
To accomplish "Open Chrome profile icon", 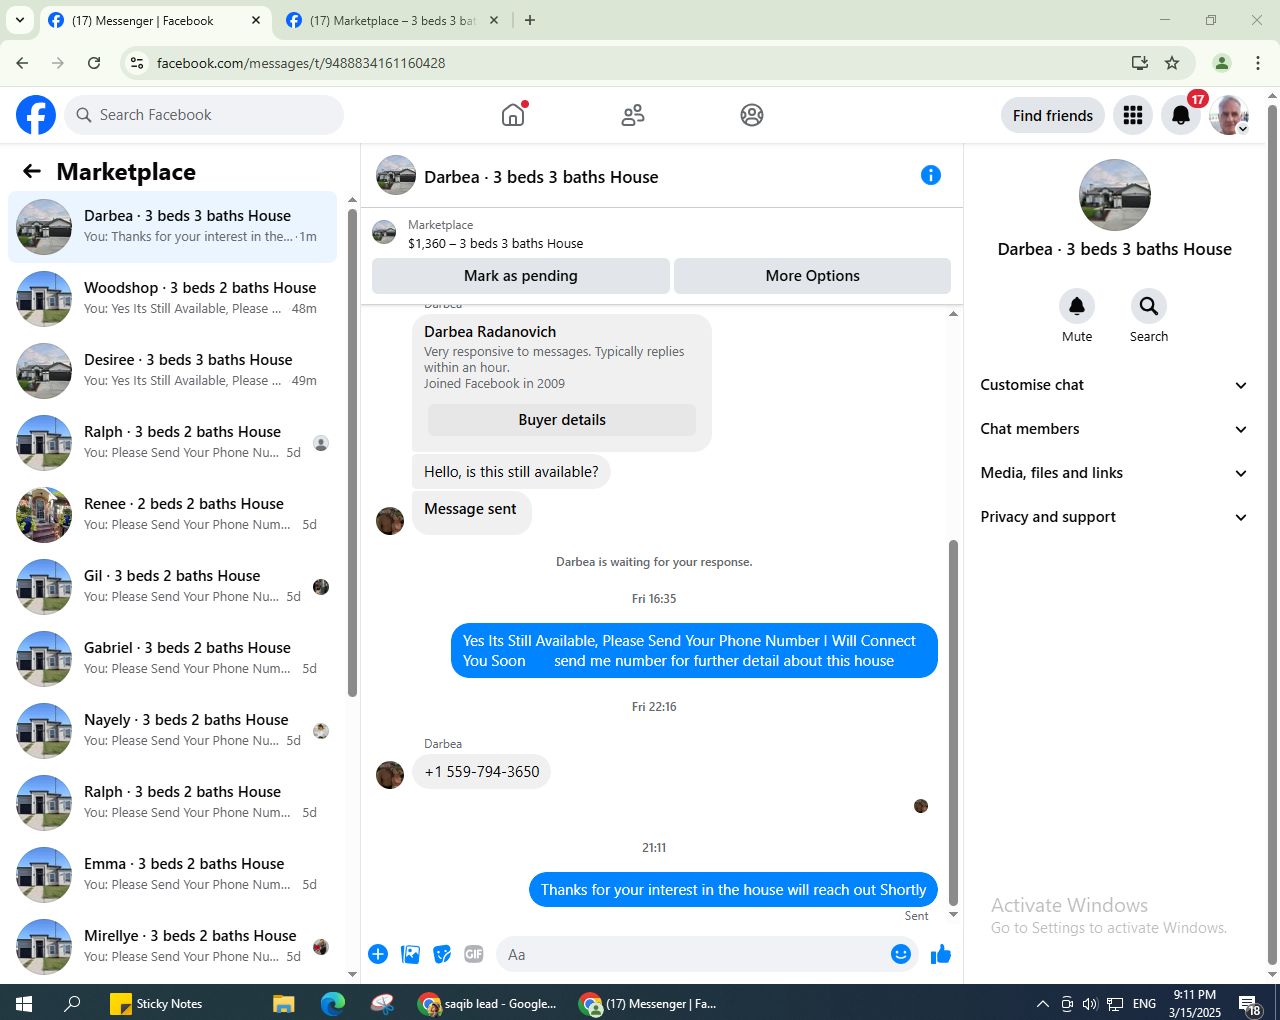I will pyautogui.click(x=1222, y=63).
